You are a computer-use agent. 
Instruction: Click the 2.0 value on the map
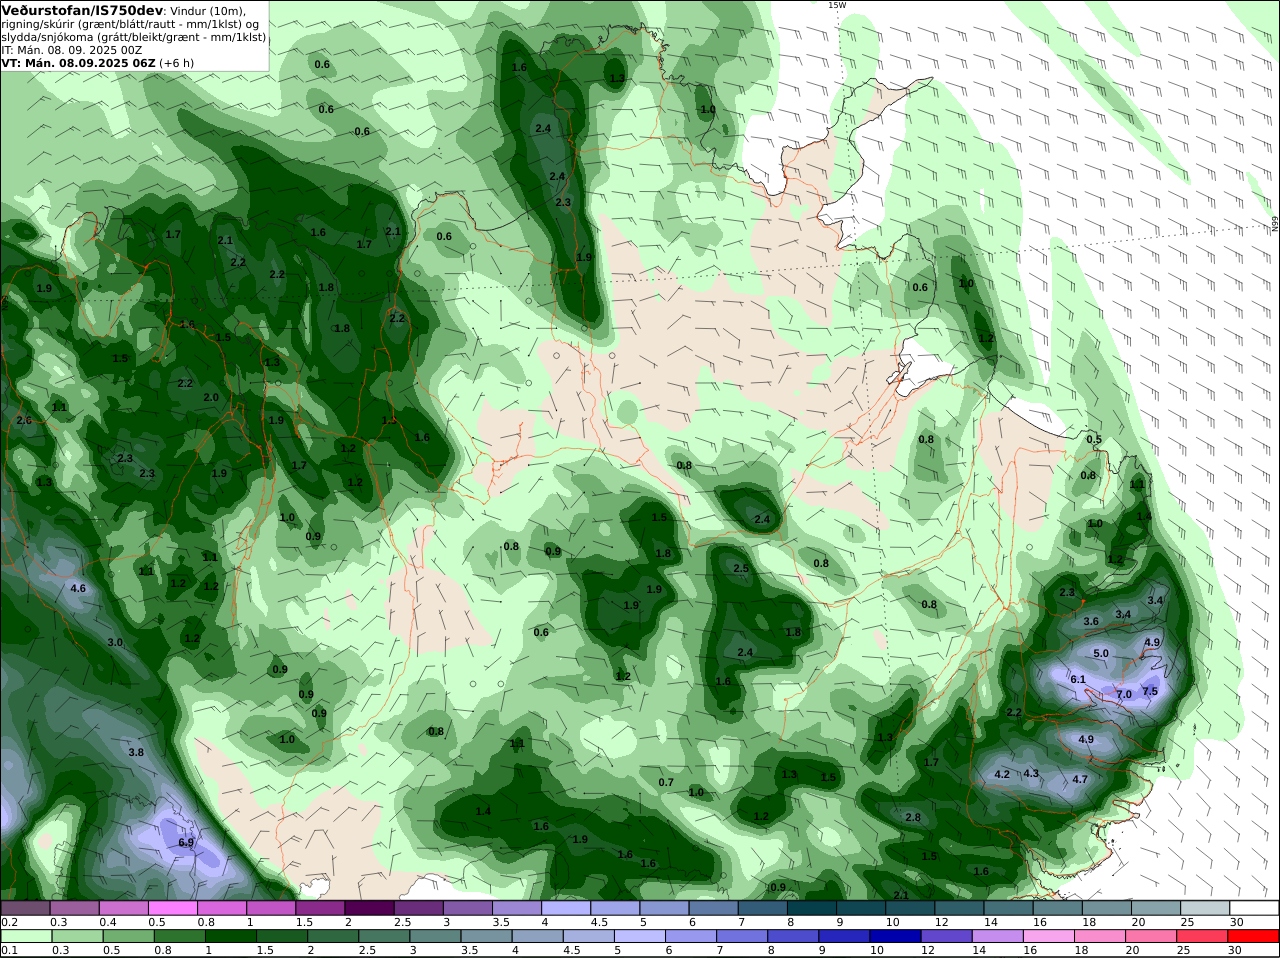tap(211, 397)
